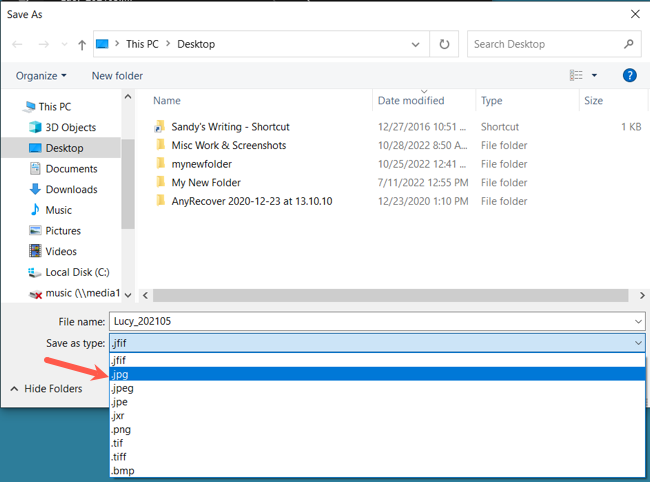Sort by Date modified column
The width and height of the screenshot is (650, 482).
(x=411, y=101)
